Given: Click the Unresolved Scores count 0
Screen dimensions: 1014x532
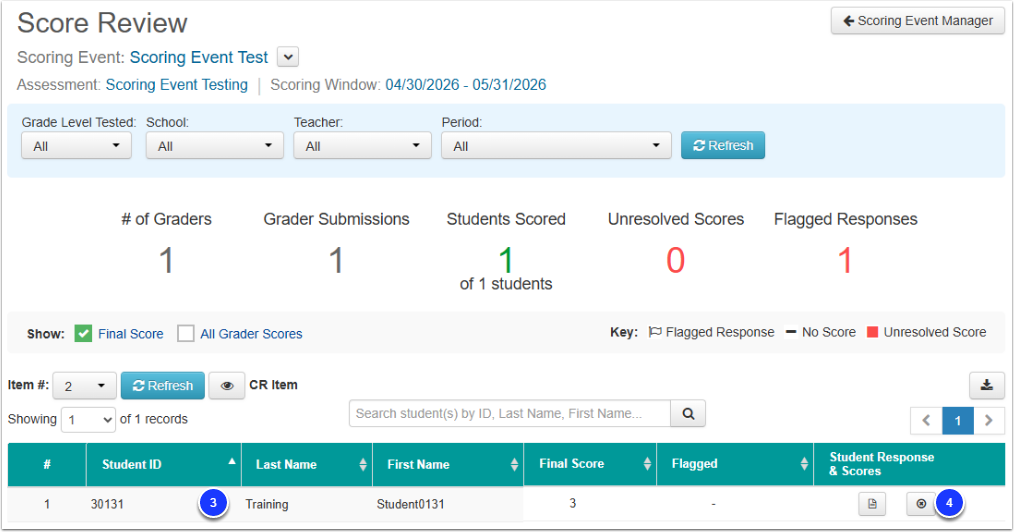Looking at the screenshot, I should pos(676,261).
